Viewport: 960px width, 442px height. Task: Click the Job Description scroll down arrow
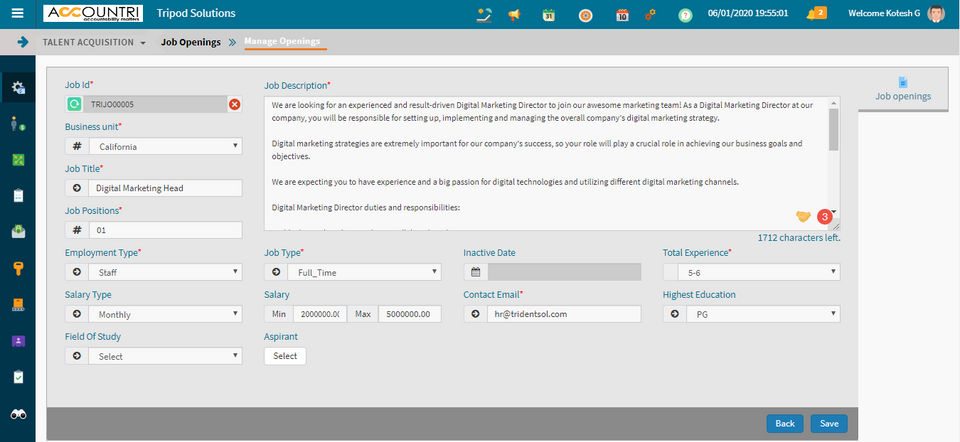(x=833, y=212)
